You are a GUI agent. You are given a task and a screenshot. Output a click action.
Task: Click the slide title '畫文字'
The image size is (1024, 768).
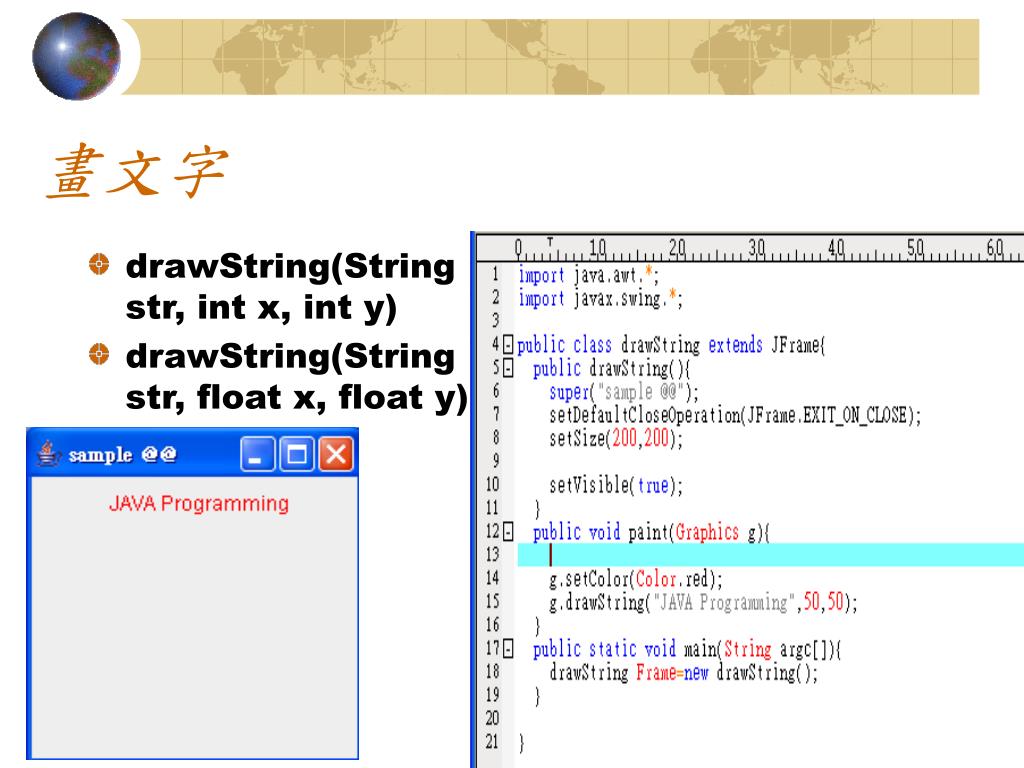(138, 172)
